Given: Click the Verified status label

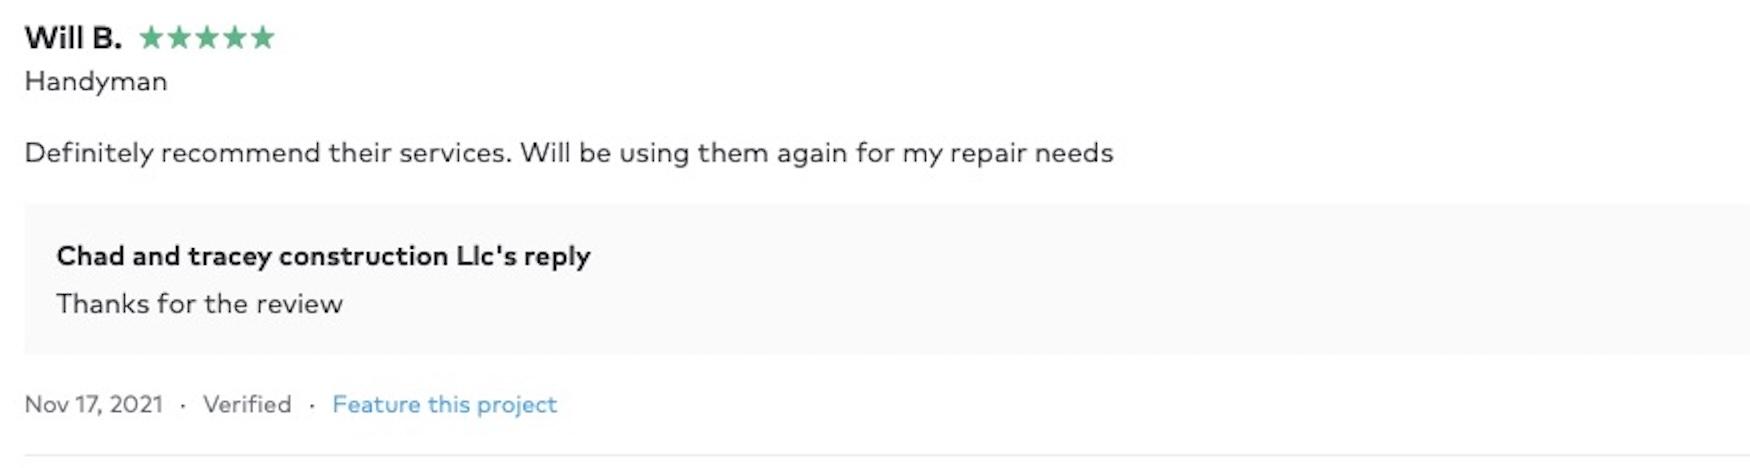Looking at the screenshot, I should point(247,404).
